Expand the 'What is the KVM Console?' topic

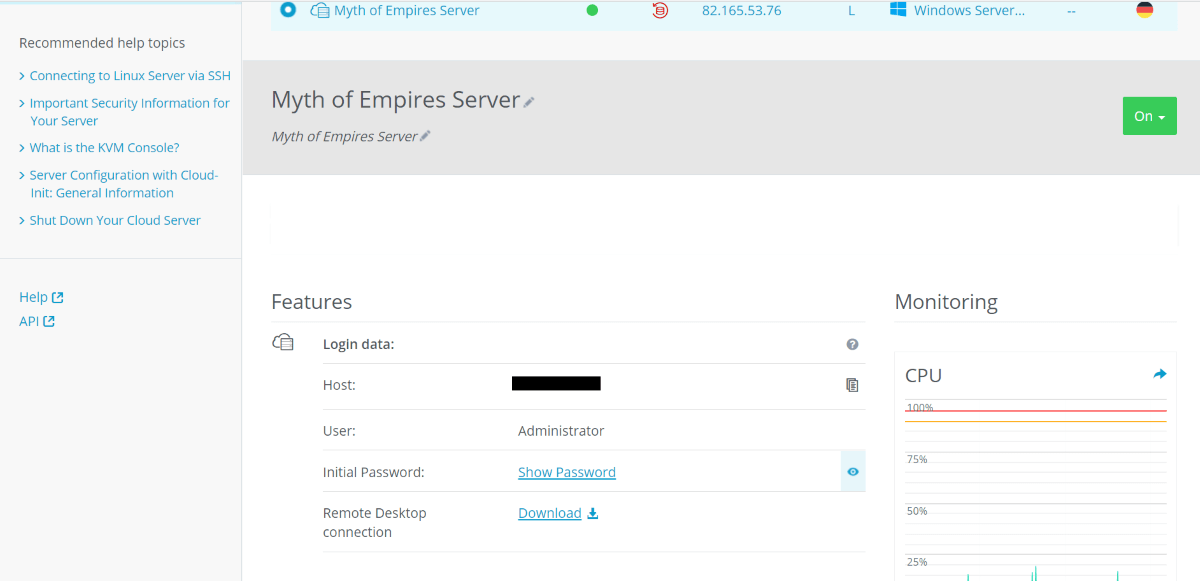104,148
